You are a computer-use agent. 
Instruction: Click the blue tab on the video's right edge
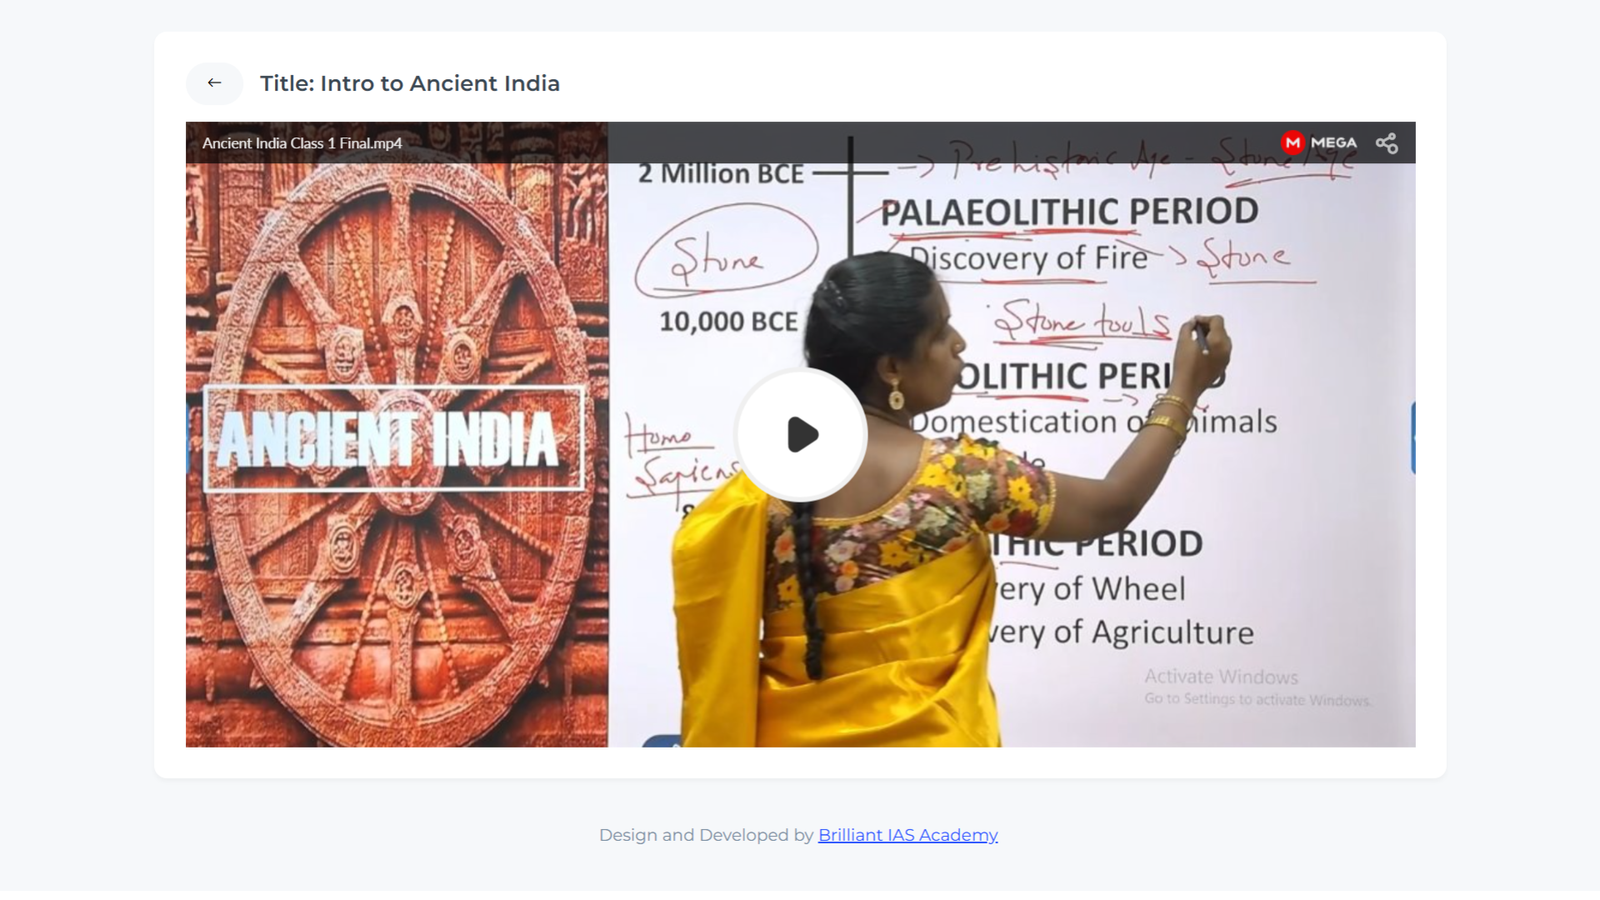pos(1413,438)
